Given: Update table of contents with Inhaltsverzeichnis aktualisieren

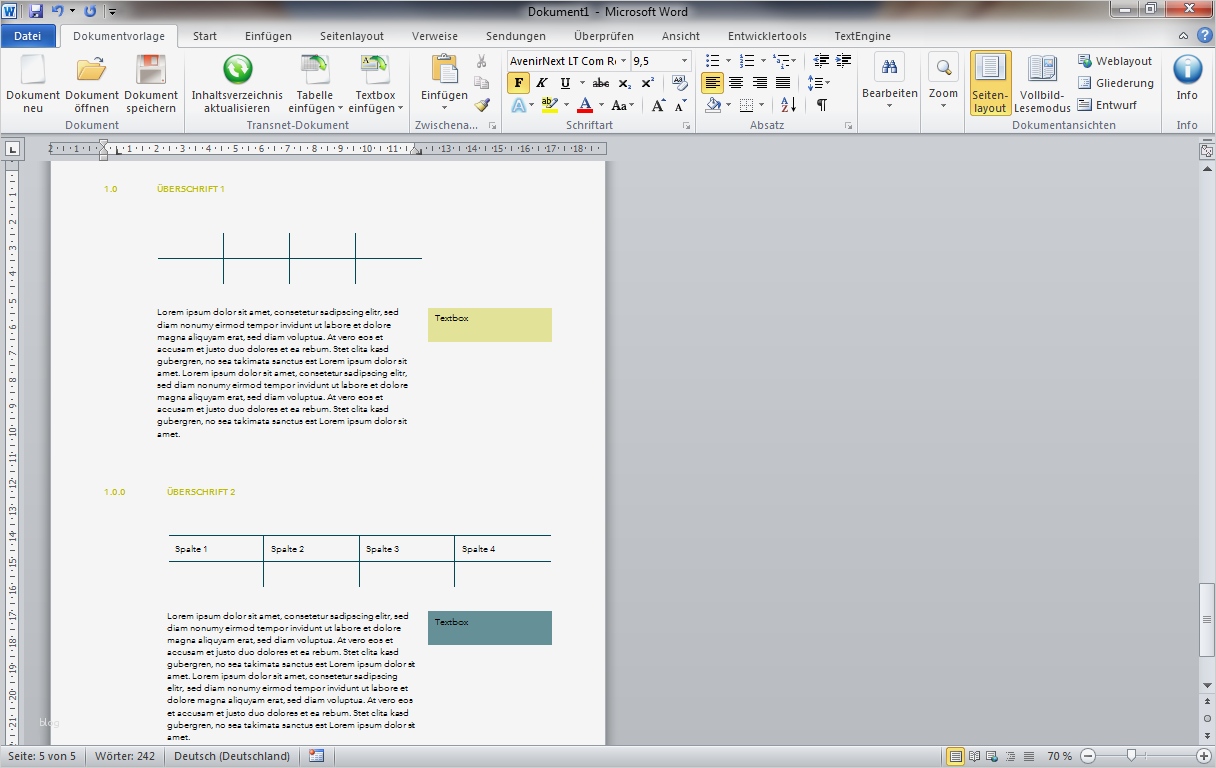Looking at the screenshot, I should (x=237, y=71).
